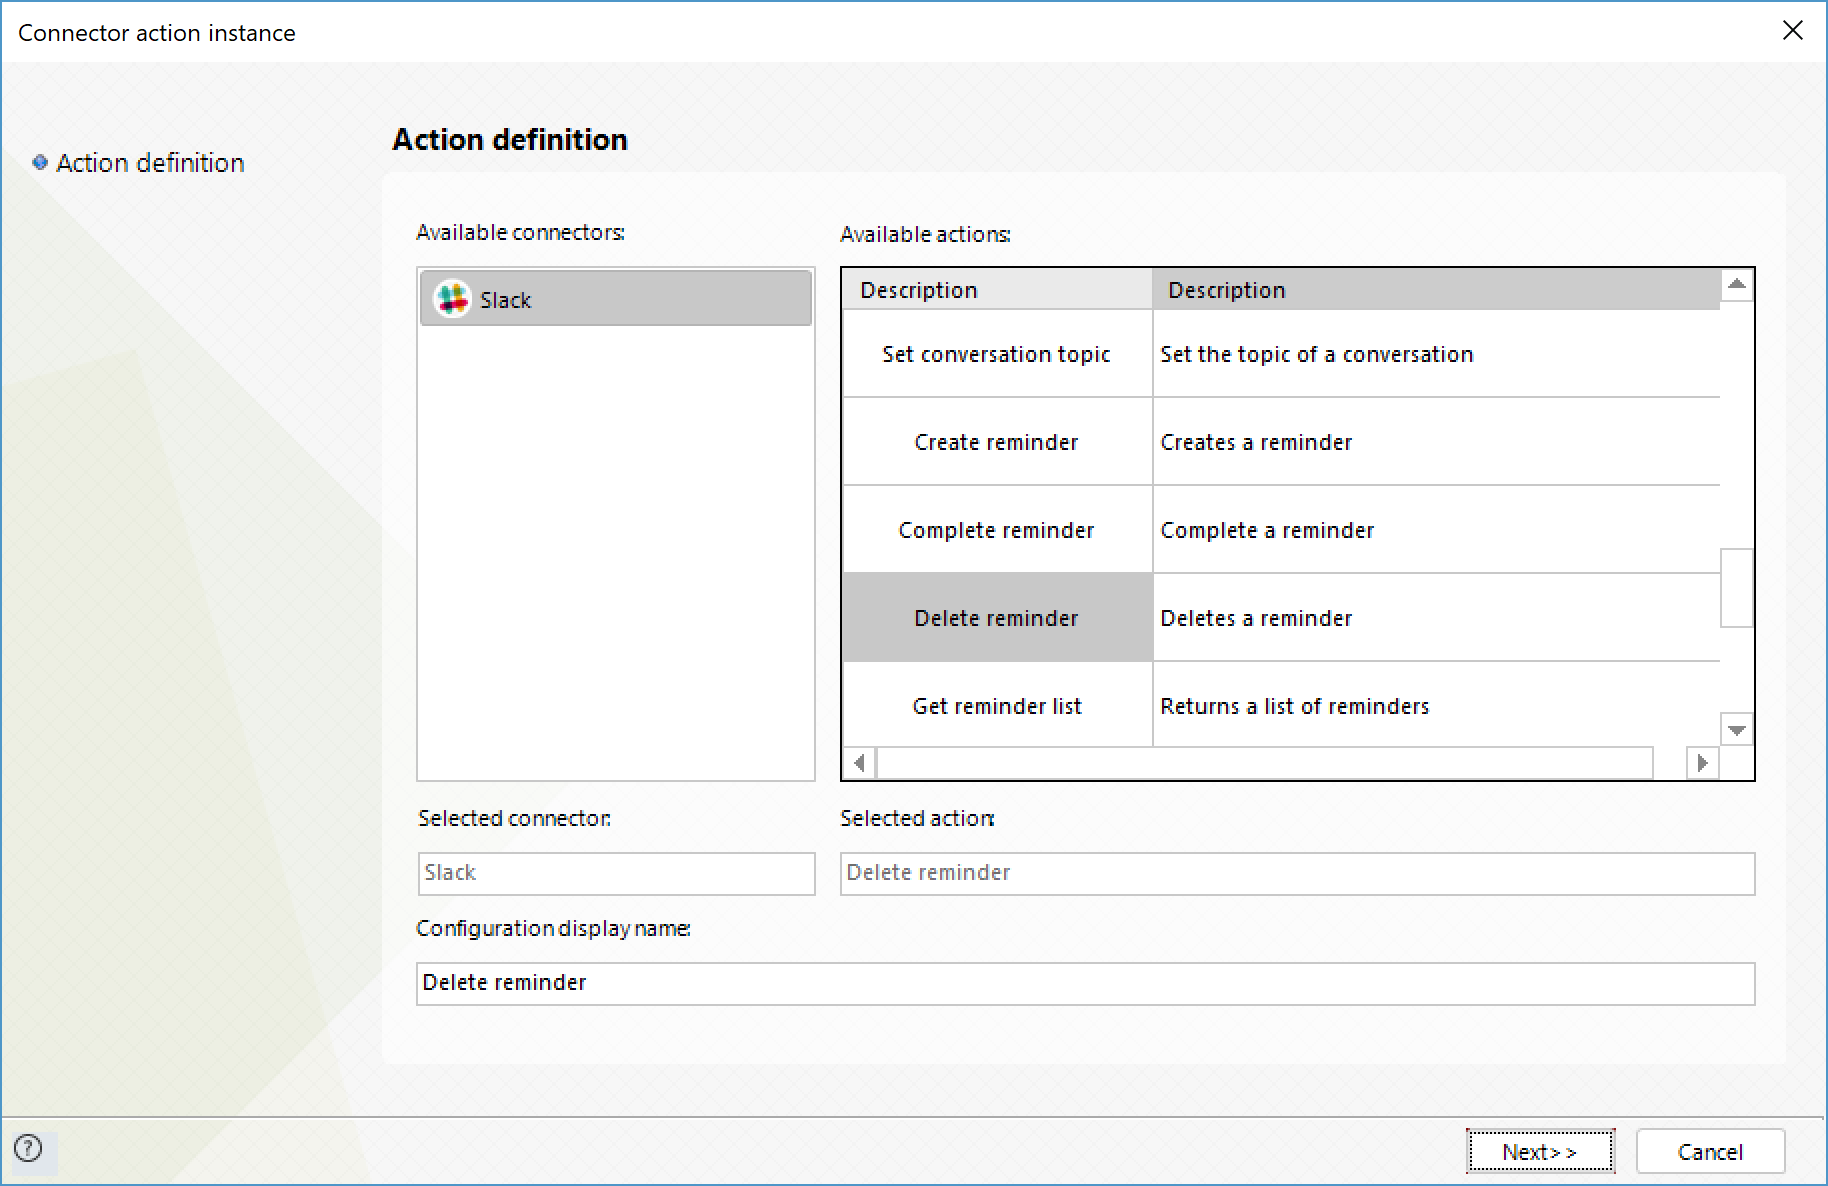
Task: Click the first Description column header
Action: tap(997, 290)
